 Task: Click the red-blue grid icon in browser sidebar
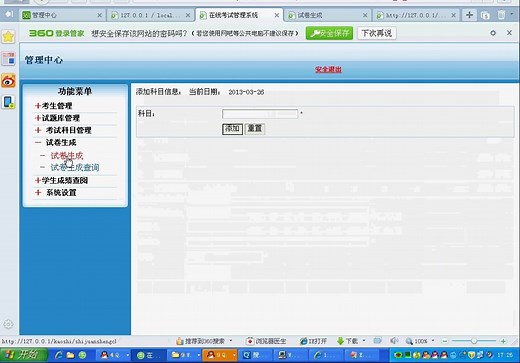[8, 59]
